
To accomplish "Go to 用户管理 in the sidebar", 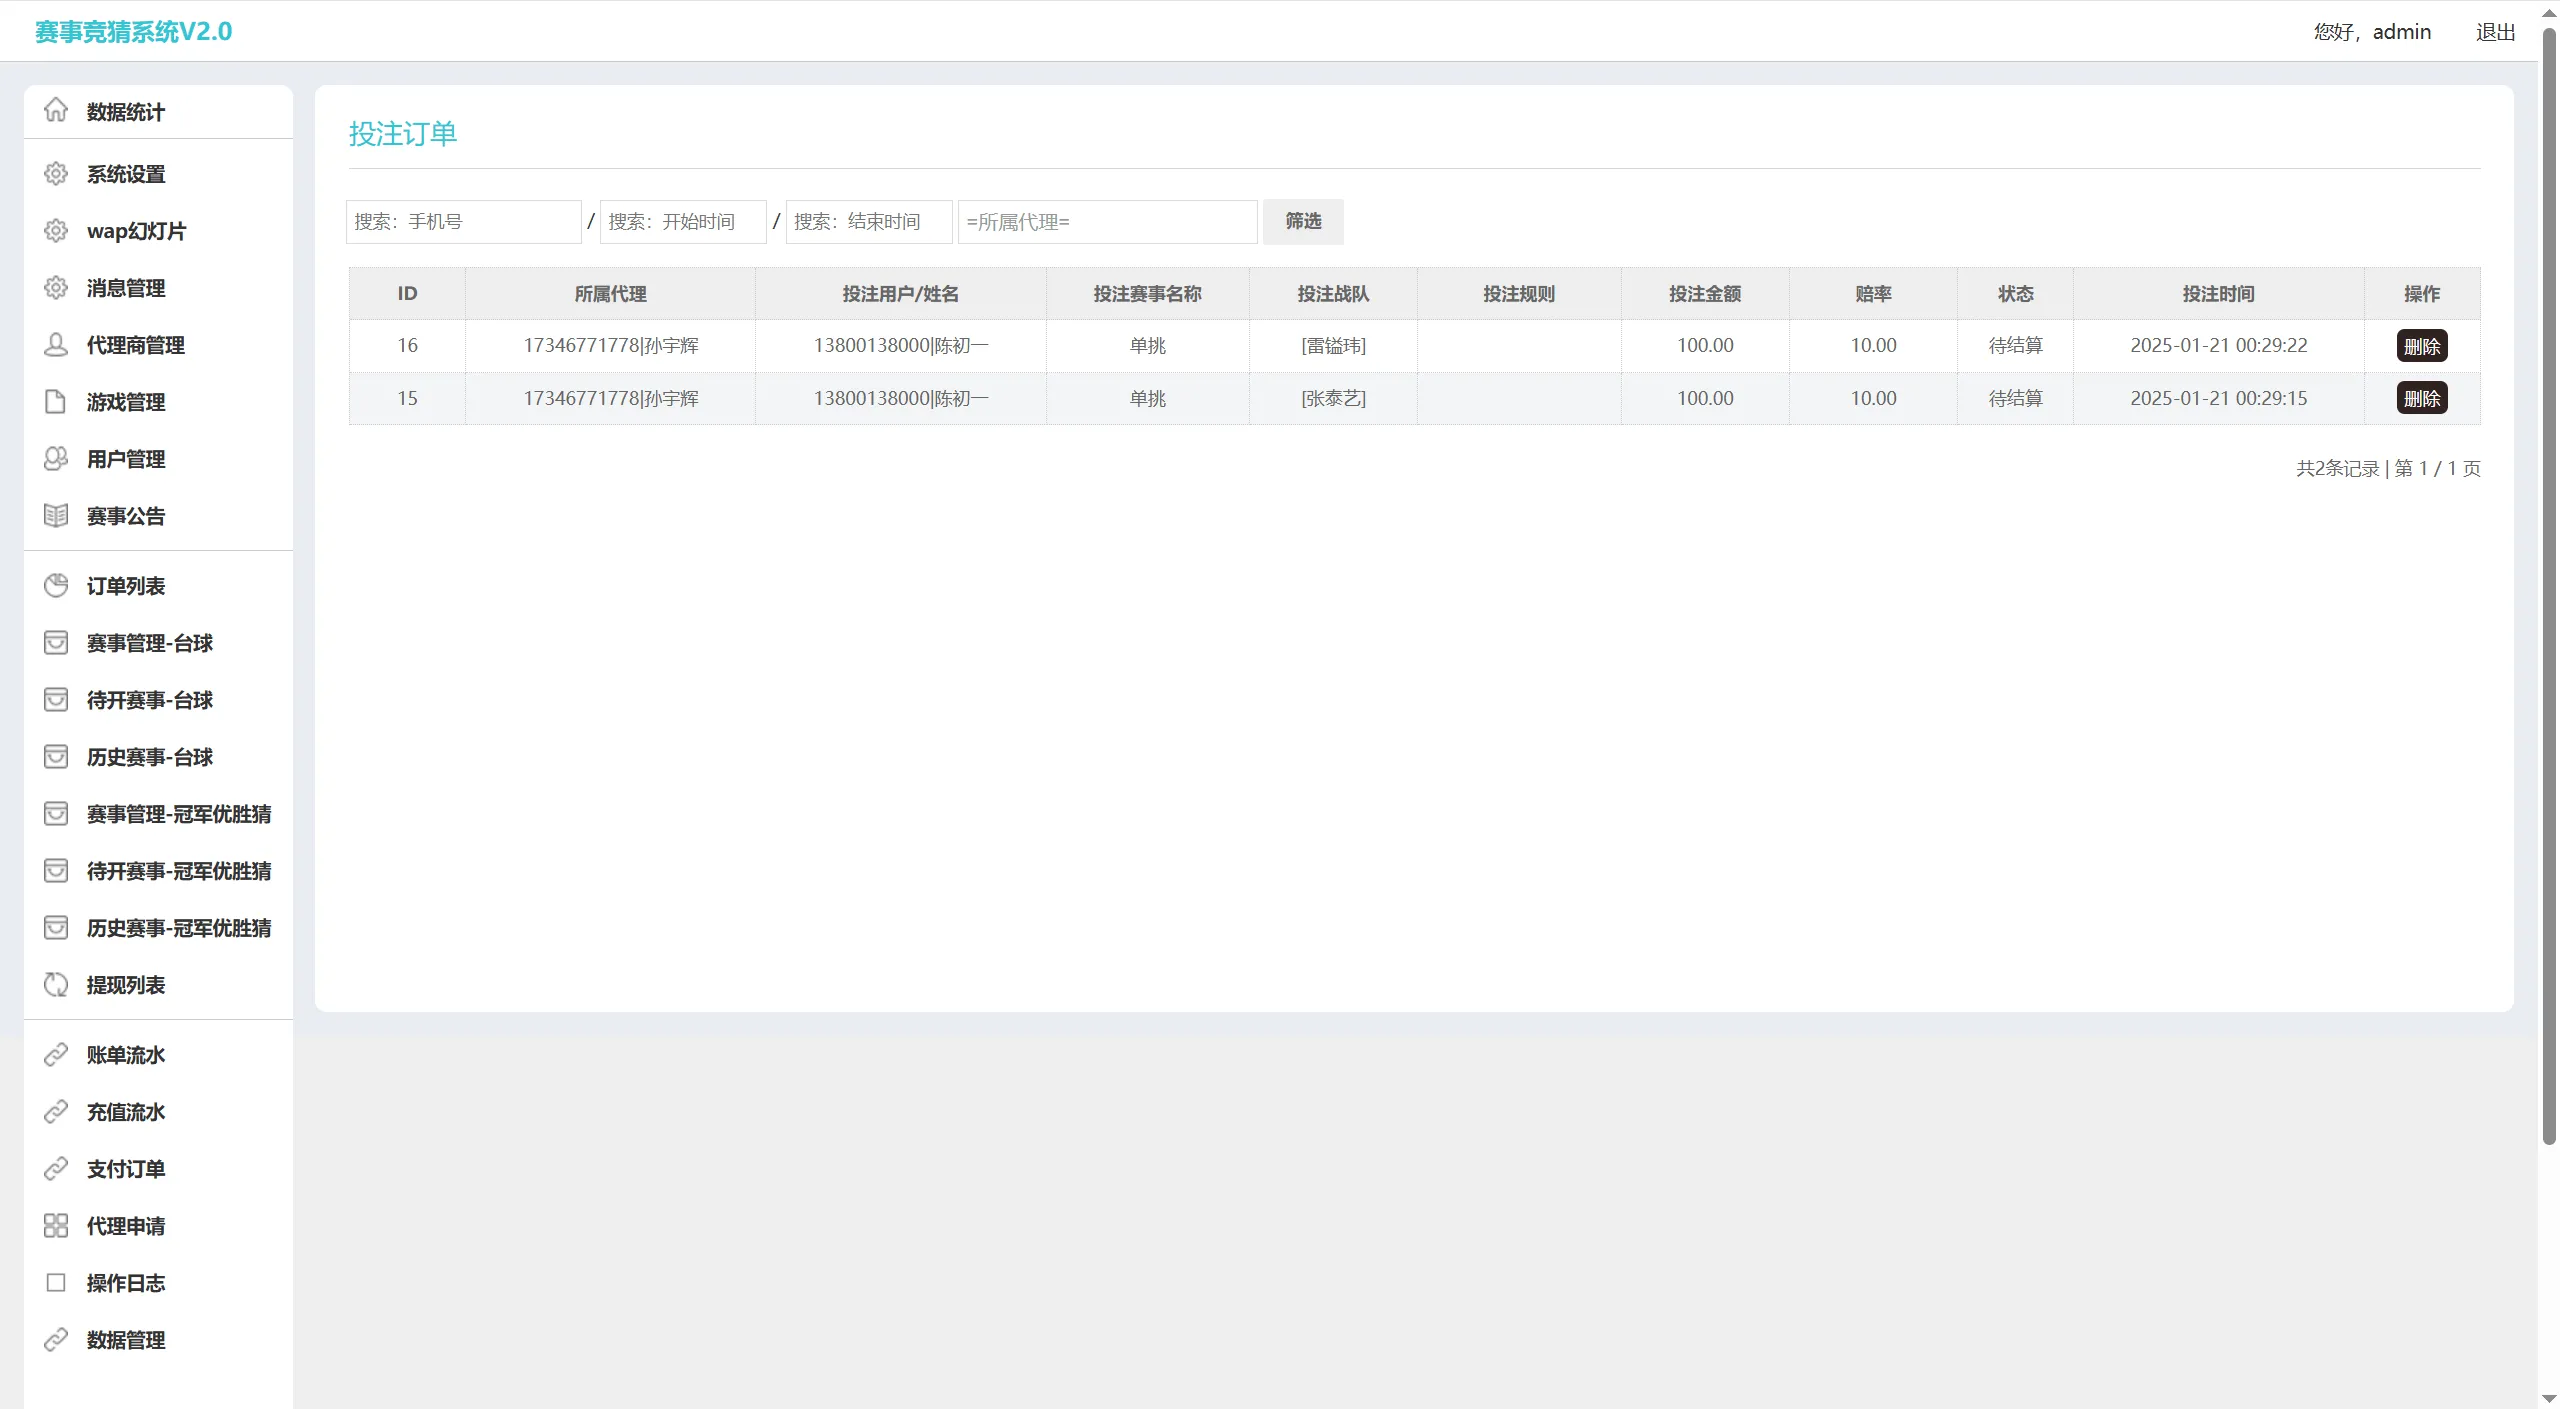I will 125,459.
